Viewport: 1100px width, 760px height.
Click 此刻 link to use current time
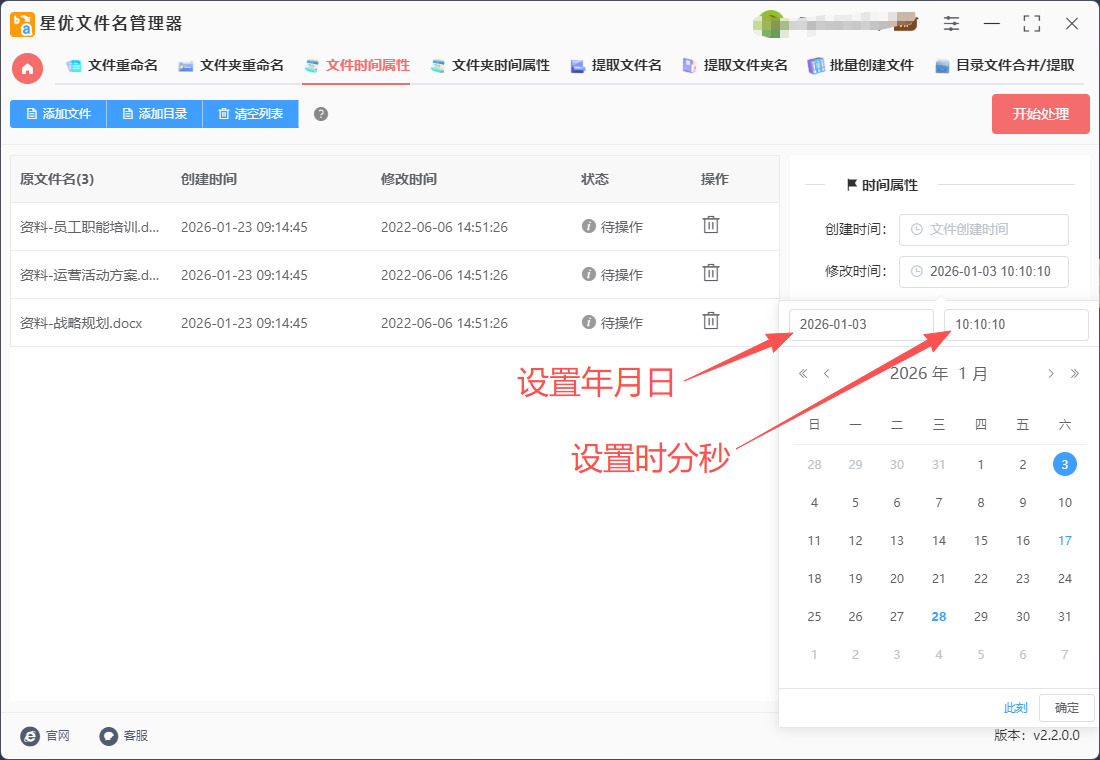pos(1015,708)
